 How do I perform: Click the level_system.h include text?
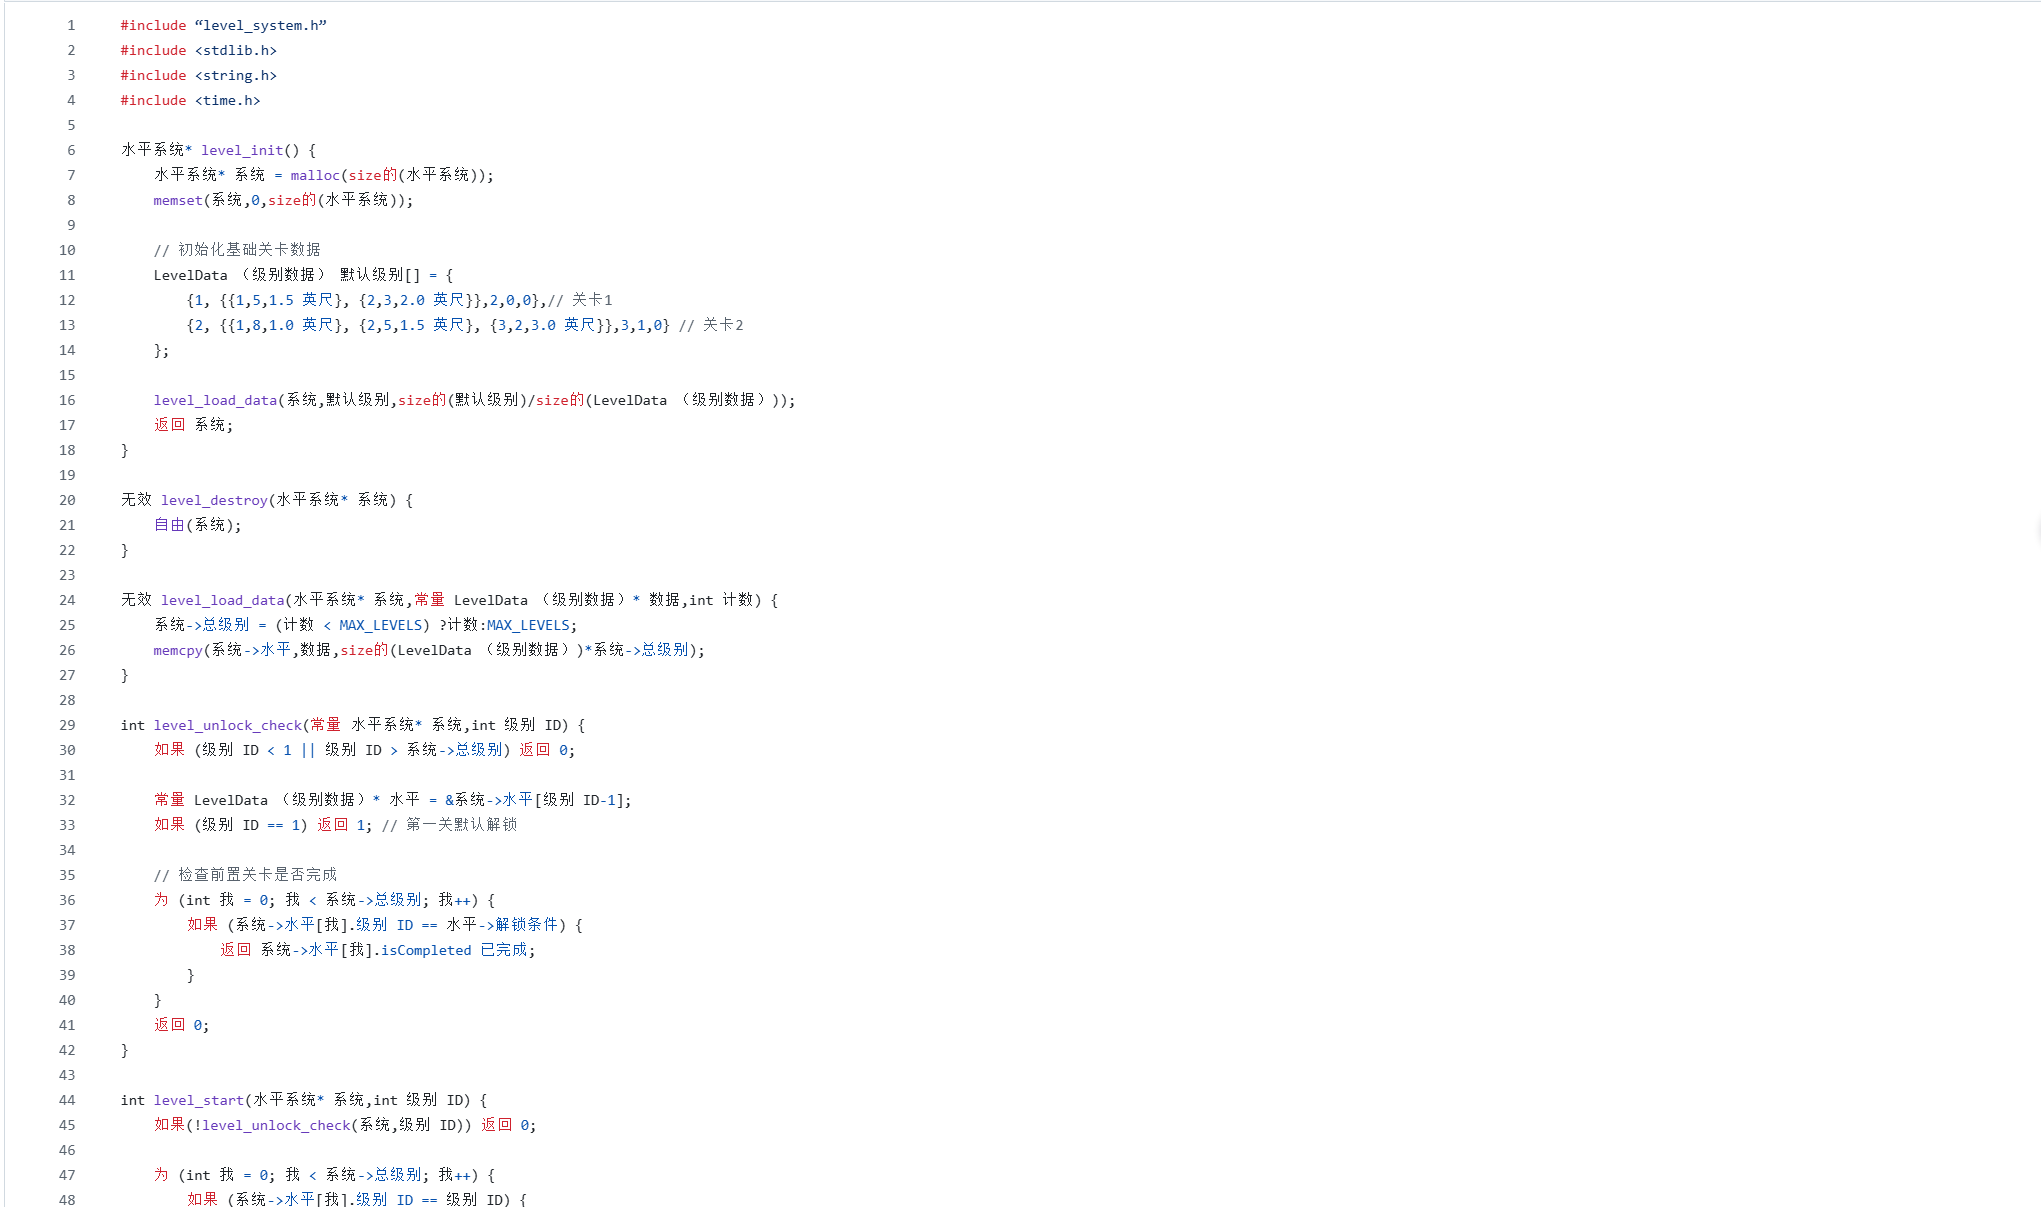261,25
